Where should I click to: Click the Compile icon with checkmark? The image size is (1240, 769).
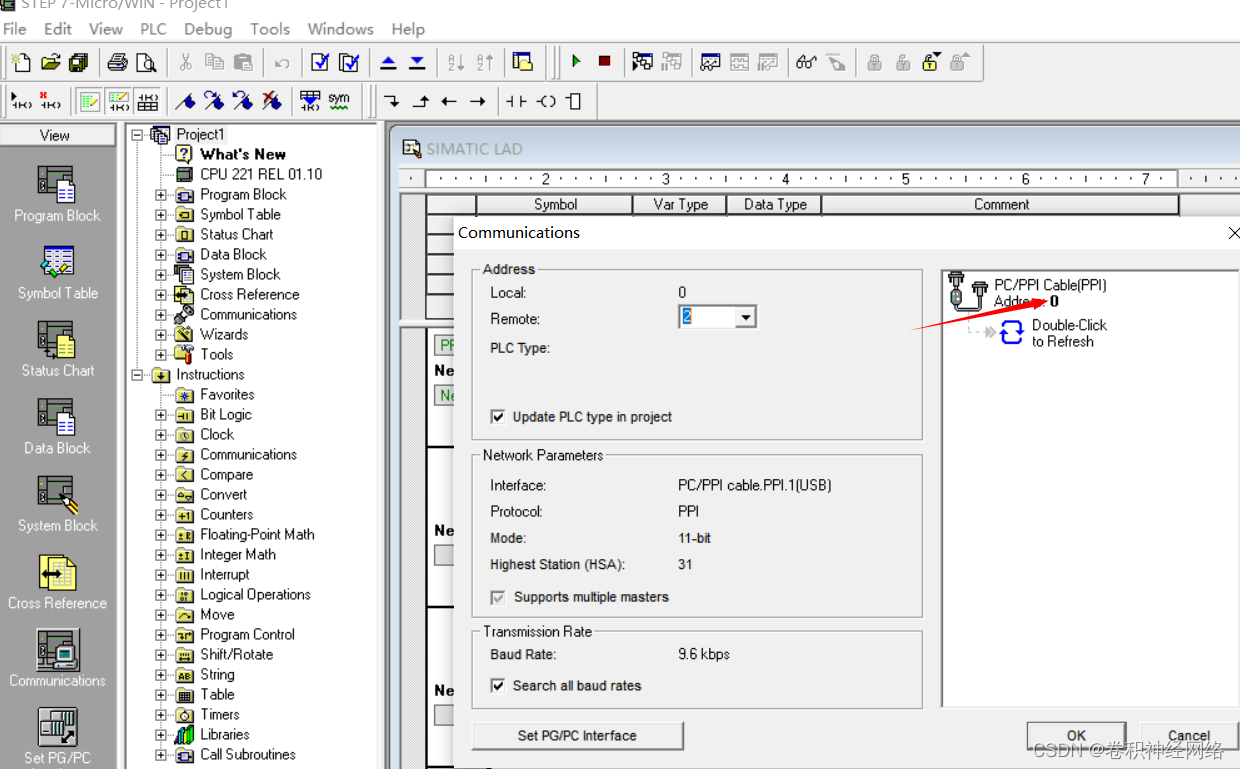(x=320, y=62)
